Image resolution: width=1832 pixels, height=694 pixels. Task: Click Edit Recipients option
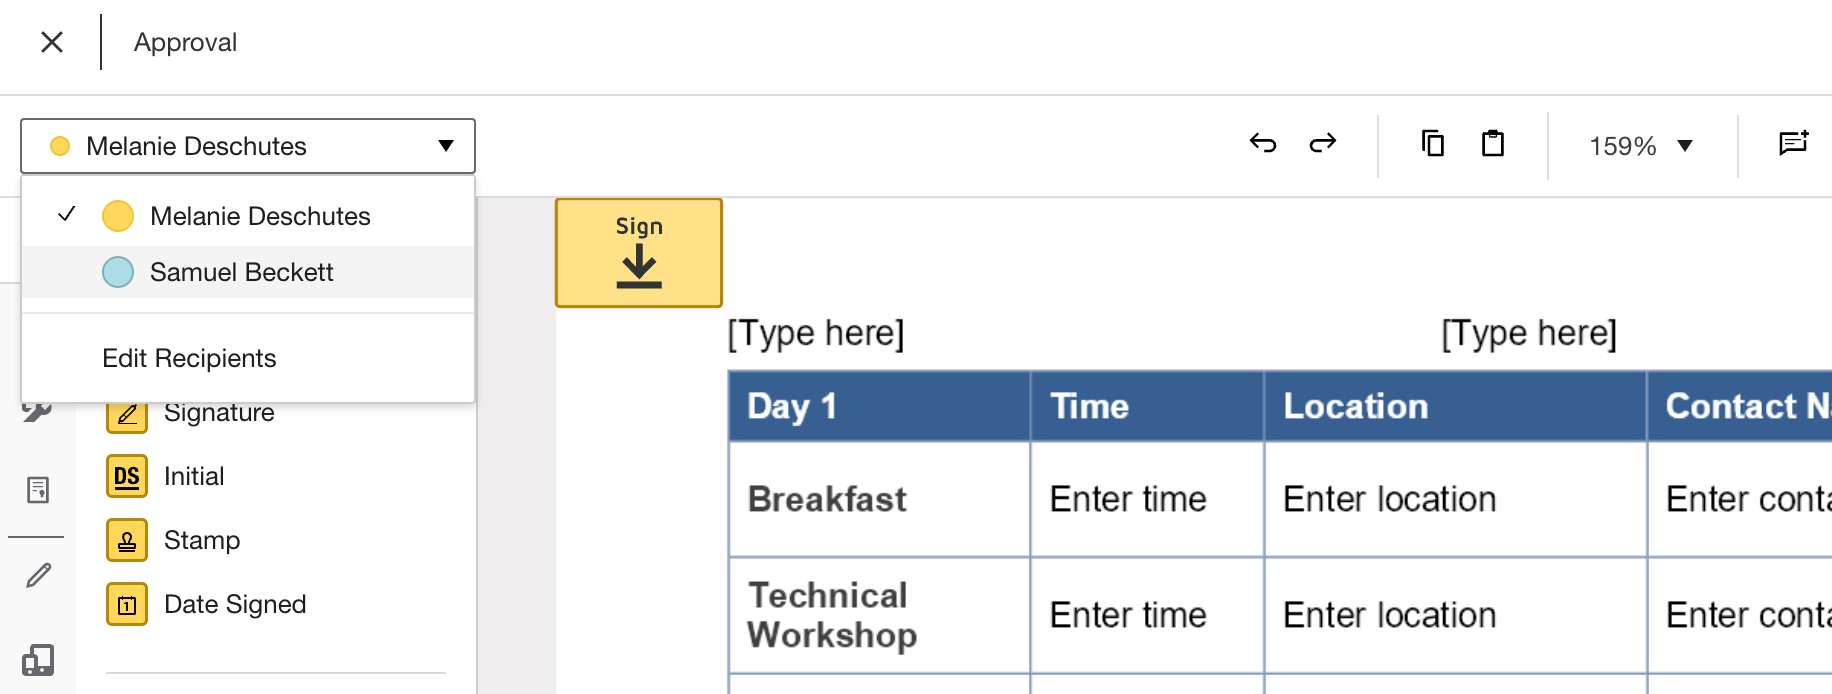coord(189,358)
